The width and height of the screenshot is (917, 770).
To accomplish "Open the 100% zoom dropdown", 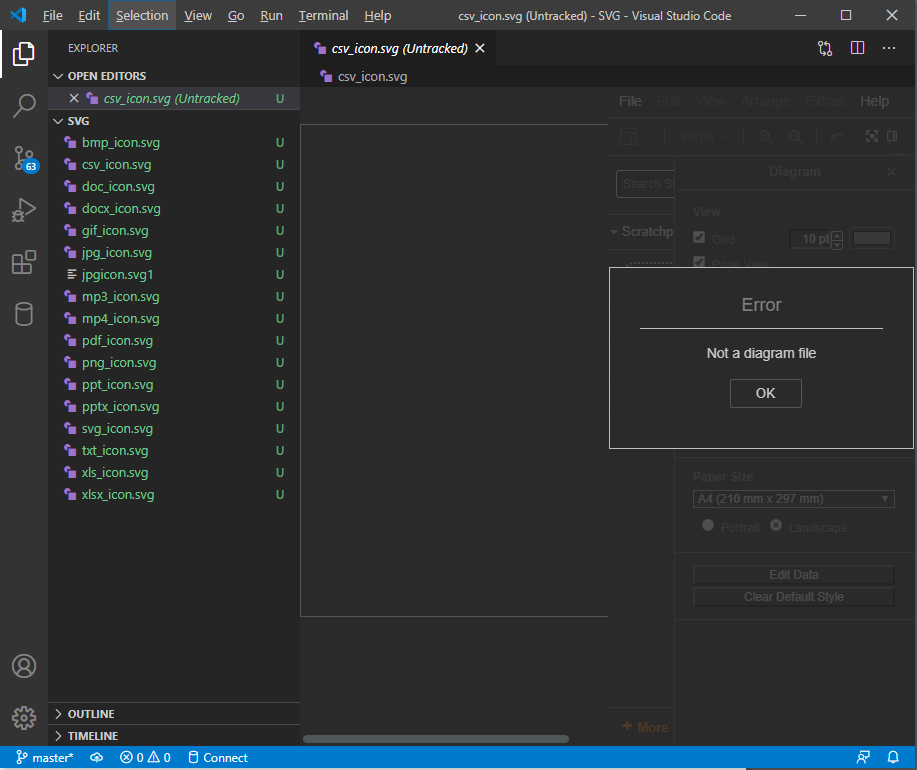I will 704,137.
